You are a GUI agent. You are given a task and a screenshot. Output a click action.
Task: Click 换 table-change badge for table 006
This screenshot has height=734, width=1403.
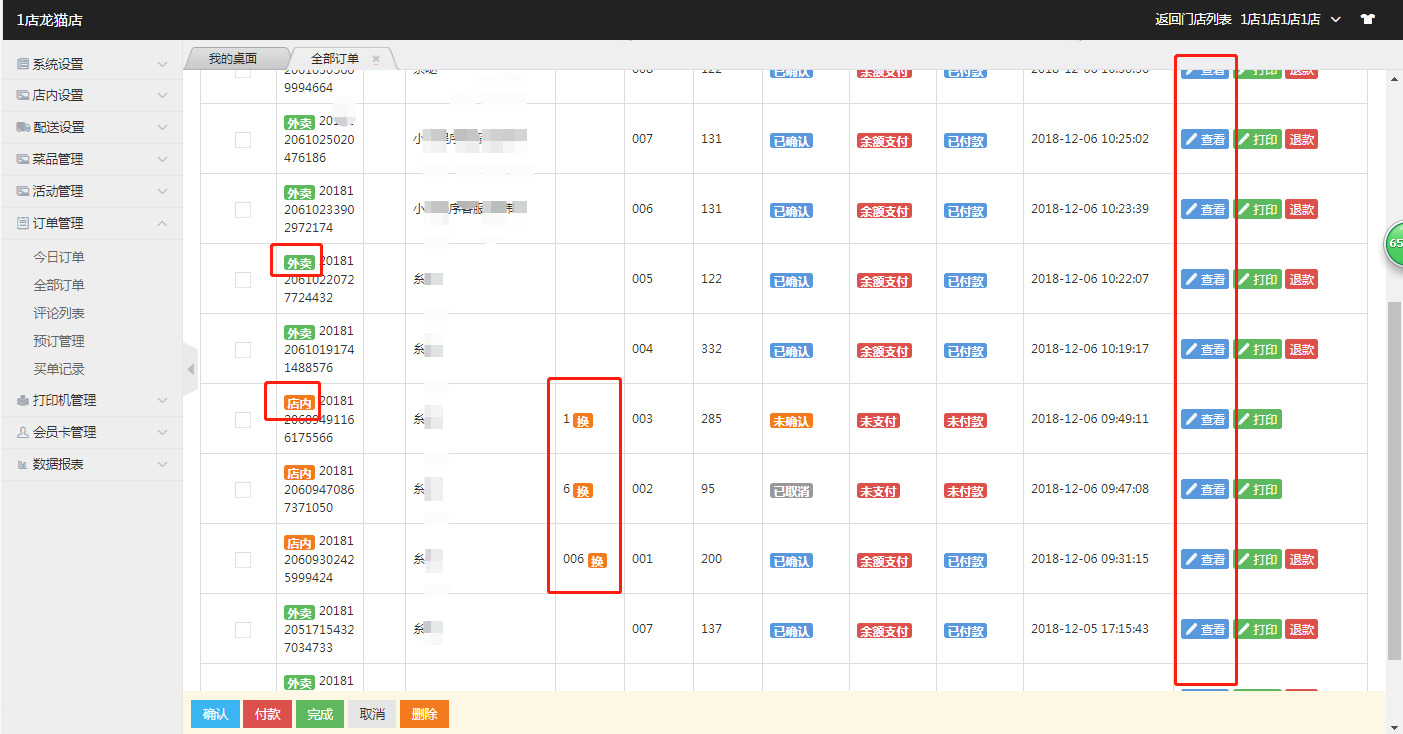[597, 561]
